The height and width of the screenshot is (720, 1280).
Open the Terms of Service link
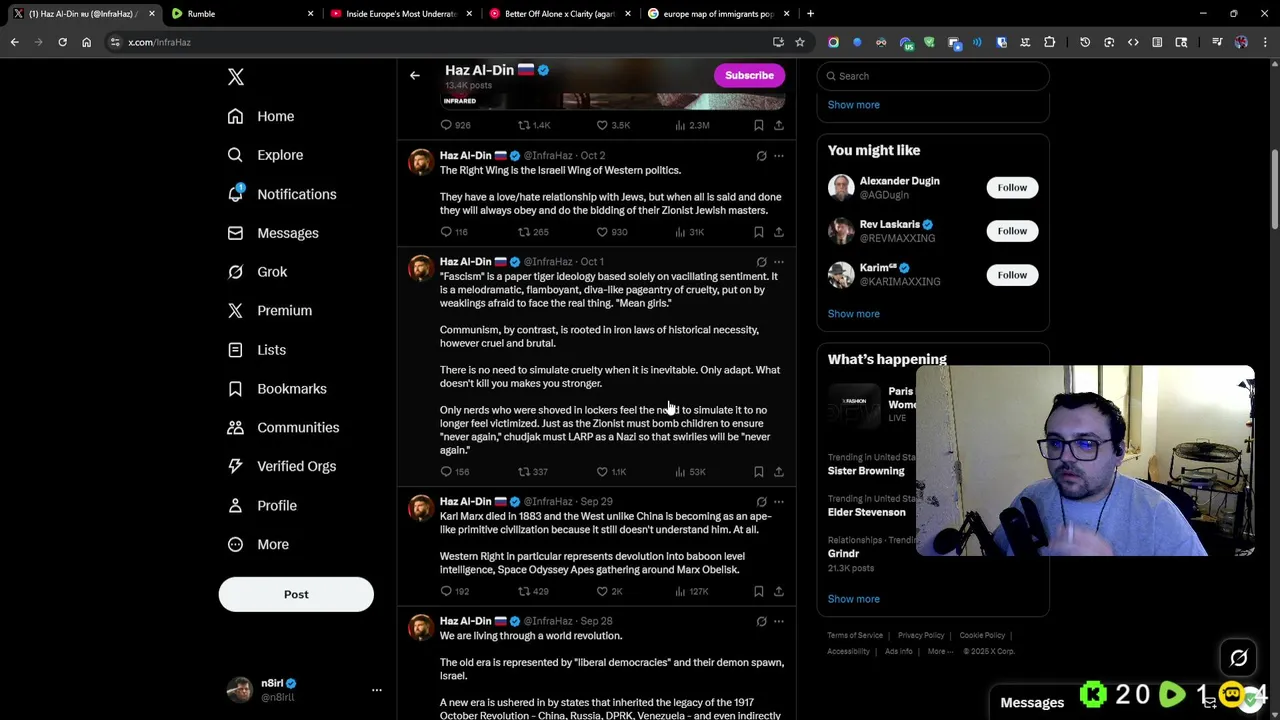tap(855, 635)
